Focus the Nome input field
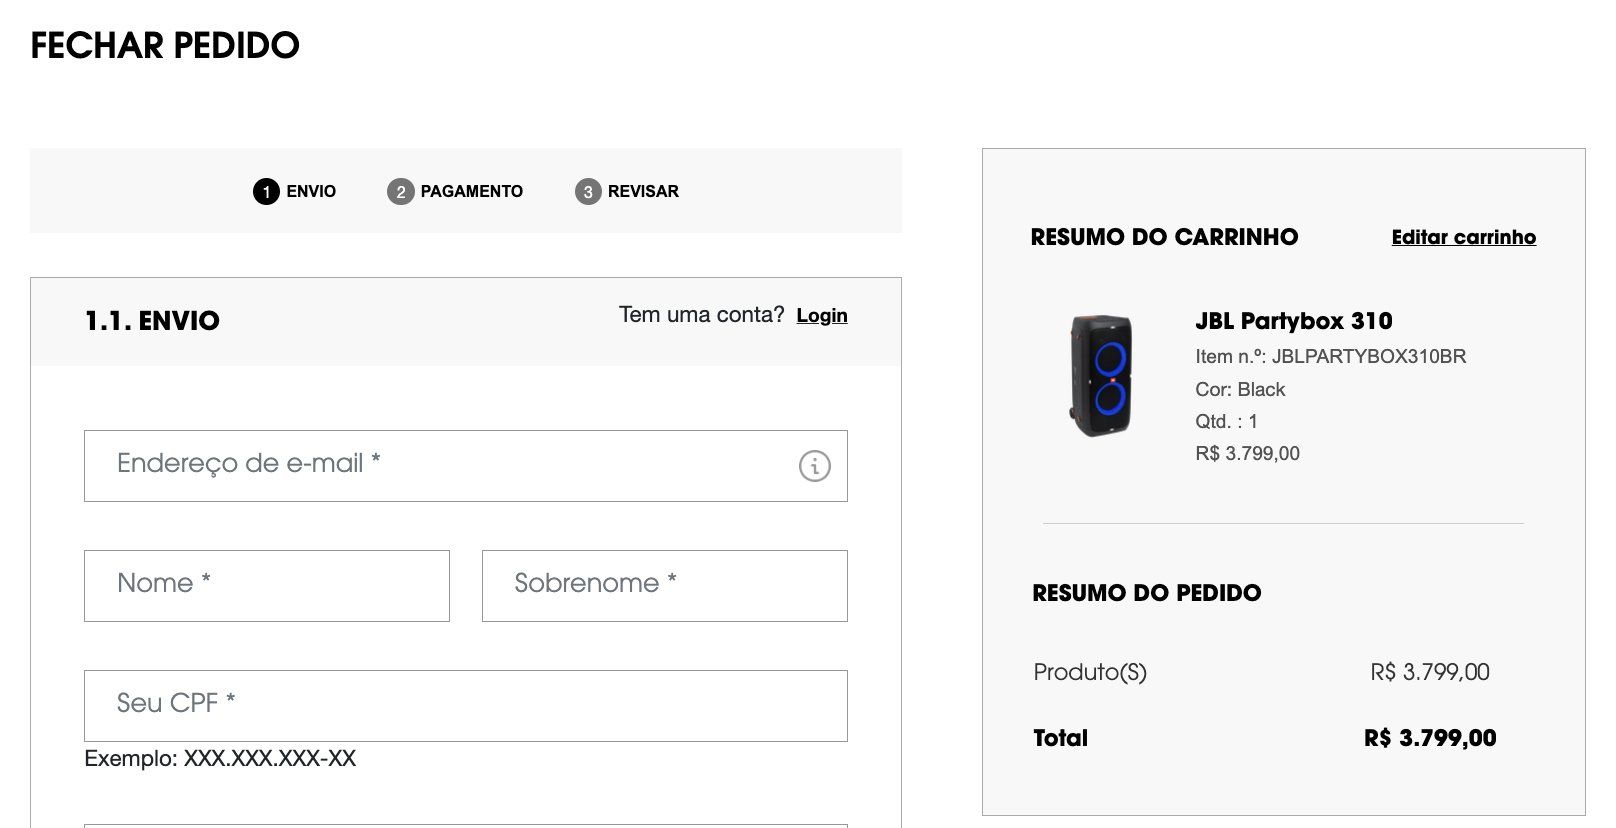The width and height of the screenshot is (1616, 828). pos(267,586)
